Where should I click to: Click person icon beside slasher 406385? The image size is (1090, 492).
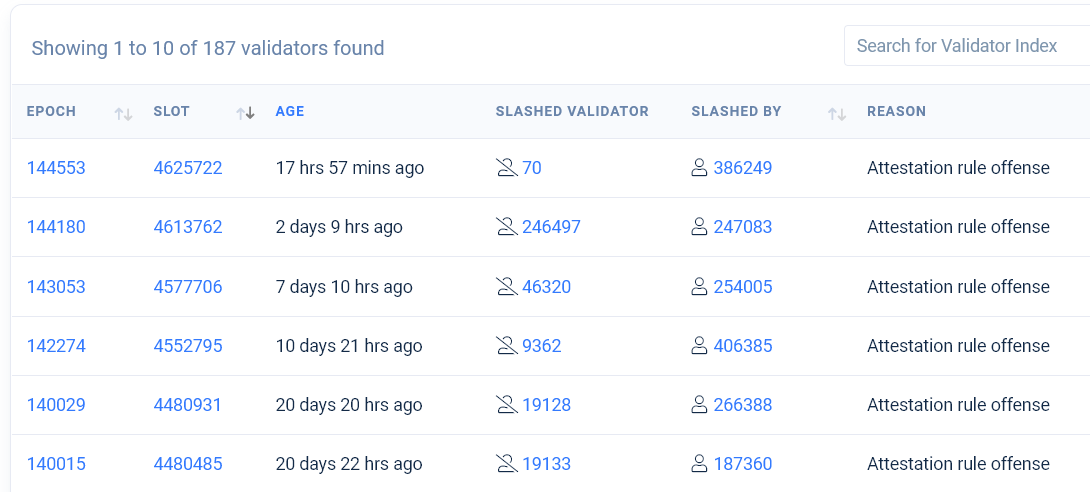pyautogui.click(x=699, y=345)
